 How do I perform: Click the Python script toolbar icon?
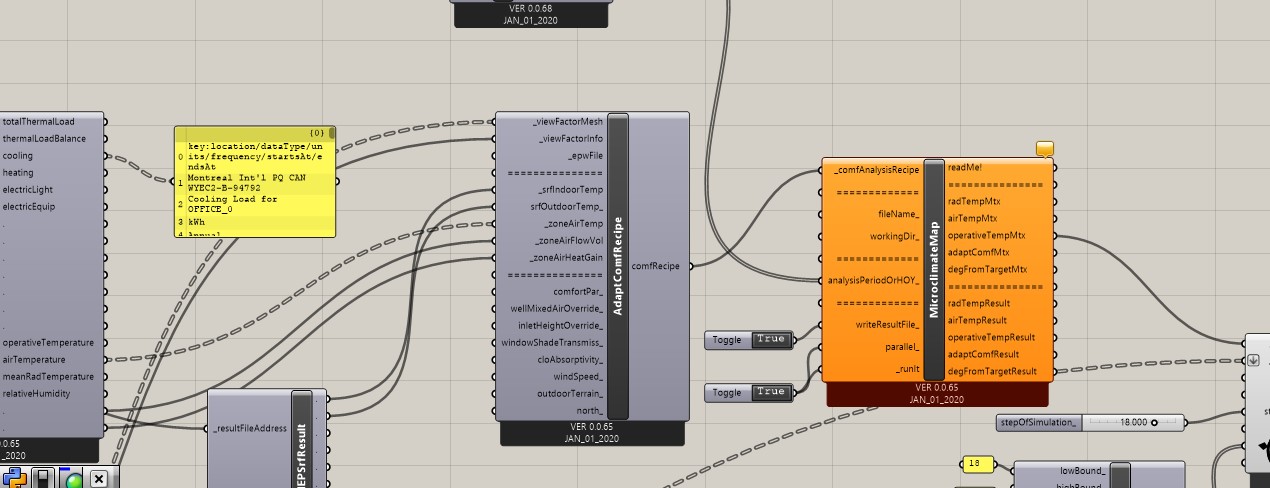14,479
